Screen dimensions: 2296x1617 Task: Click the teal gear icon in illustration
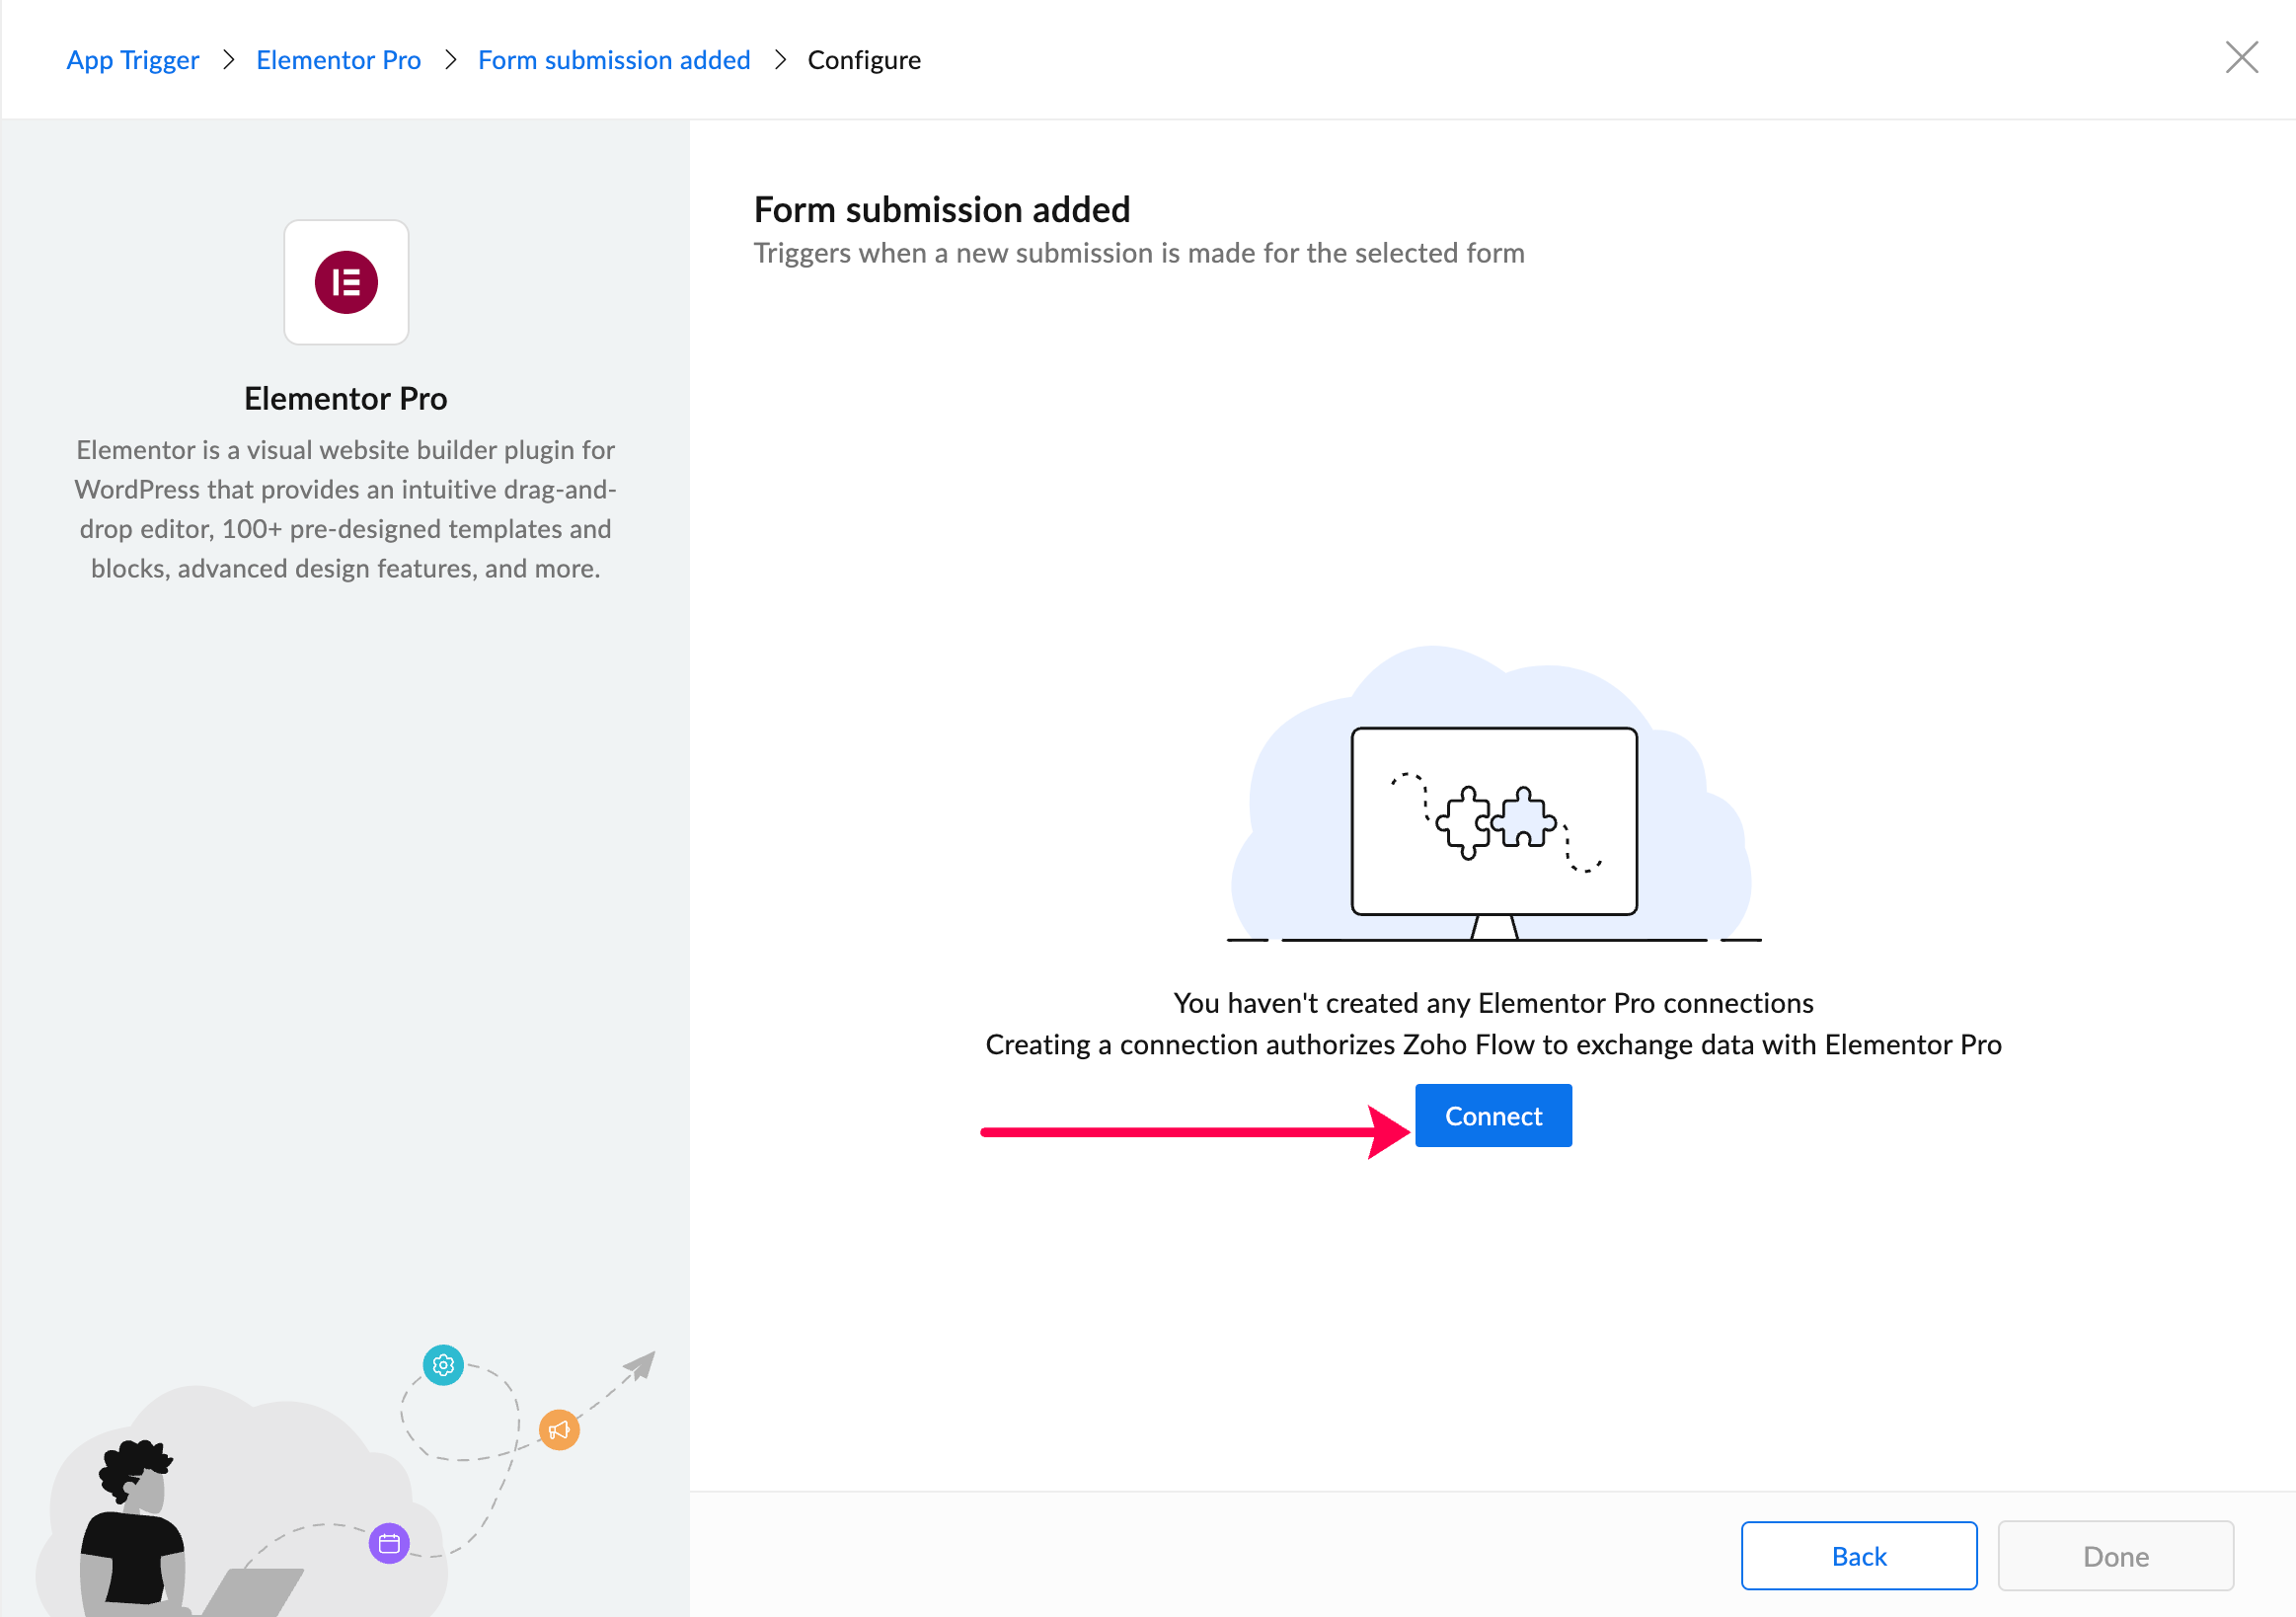coord(443,1364)
